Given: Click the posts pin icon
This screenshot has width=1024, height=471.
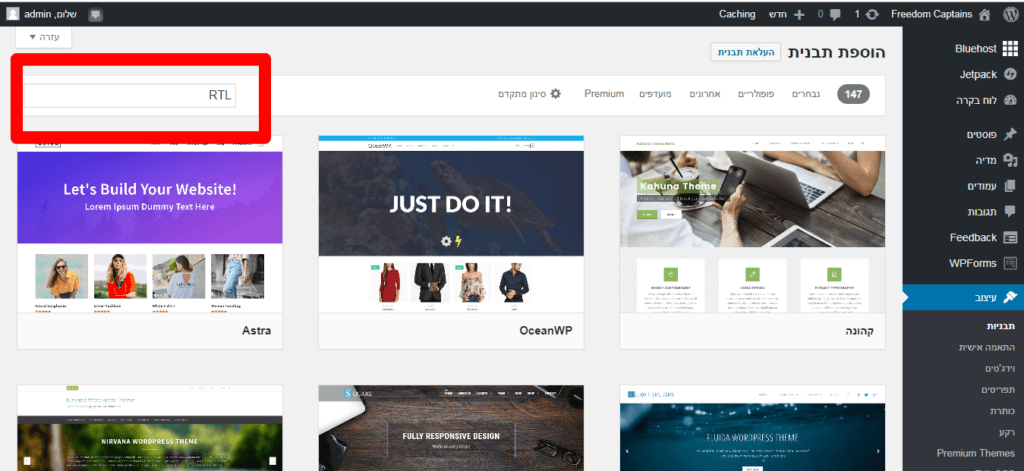Looking at the screenshot, I should [x=1010, y=134].
